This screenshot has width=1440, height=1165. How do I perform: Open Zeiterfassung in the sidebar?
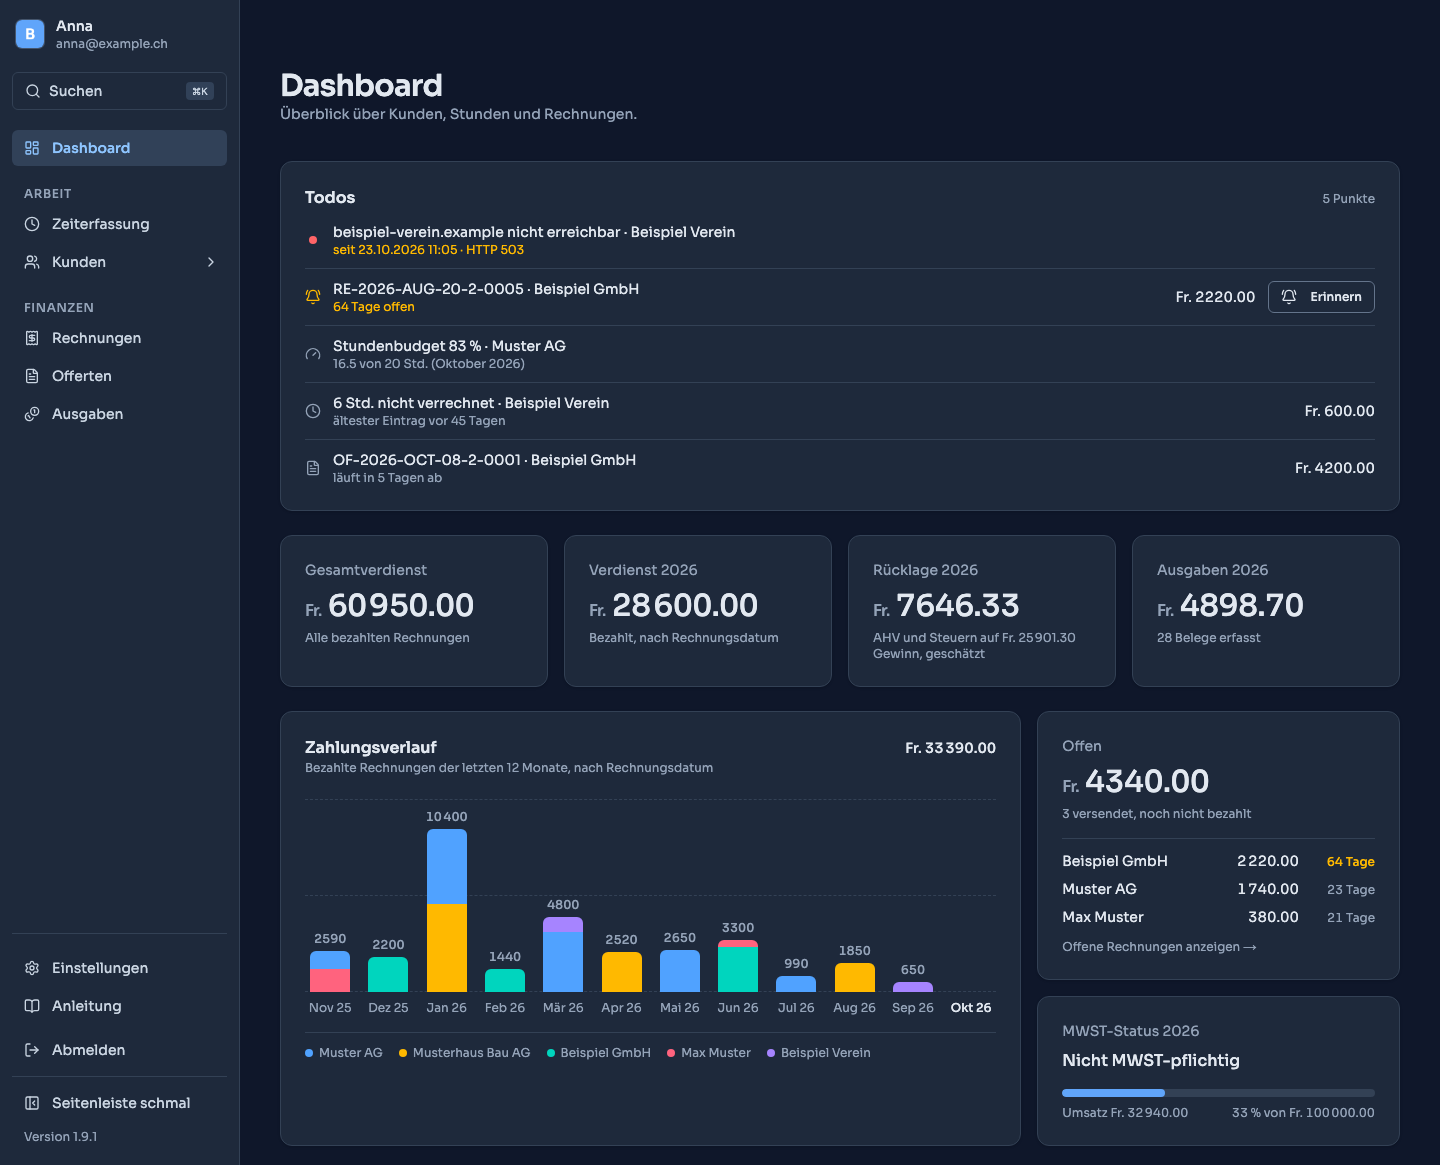119,224
